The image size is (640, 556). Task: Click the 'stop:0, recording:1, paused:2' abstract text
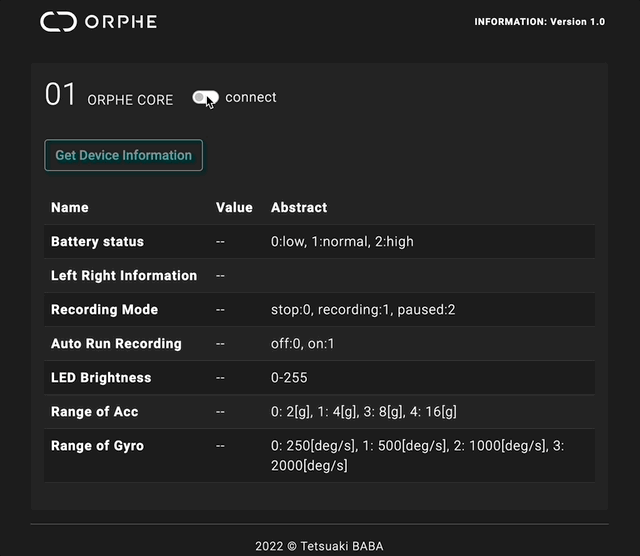[363, 309]
